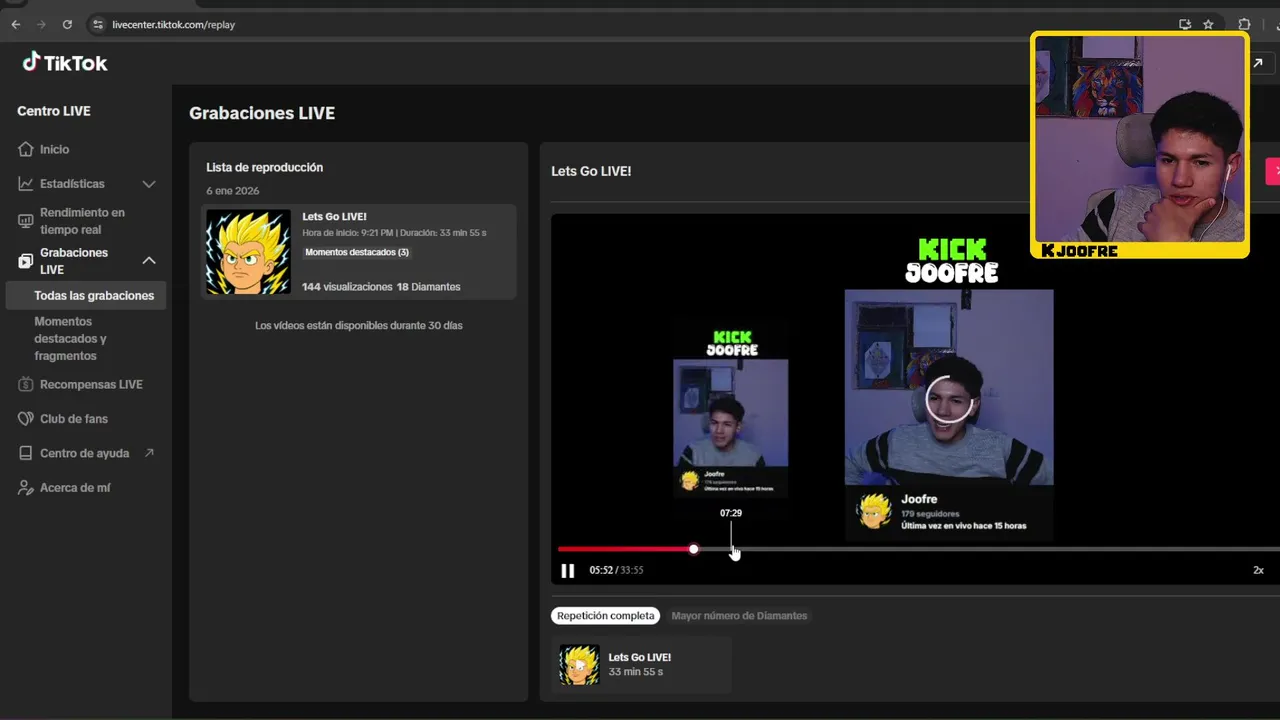This screenshot has height=720, width=1280.
Task: Reload the page with refresh button
Action: (67, 24)
